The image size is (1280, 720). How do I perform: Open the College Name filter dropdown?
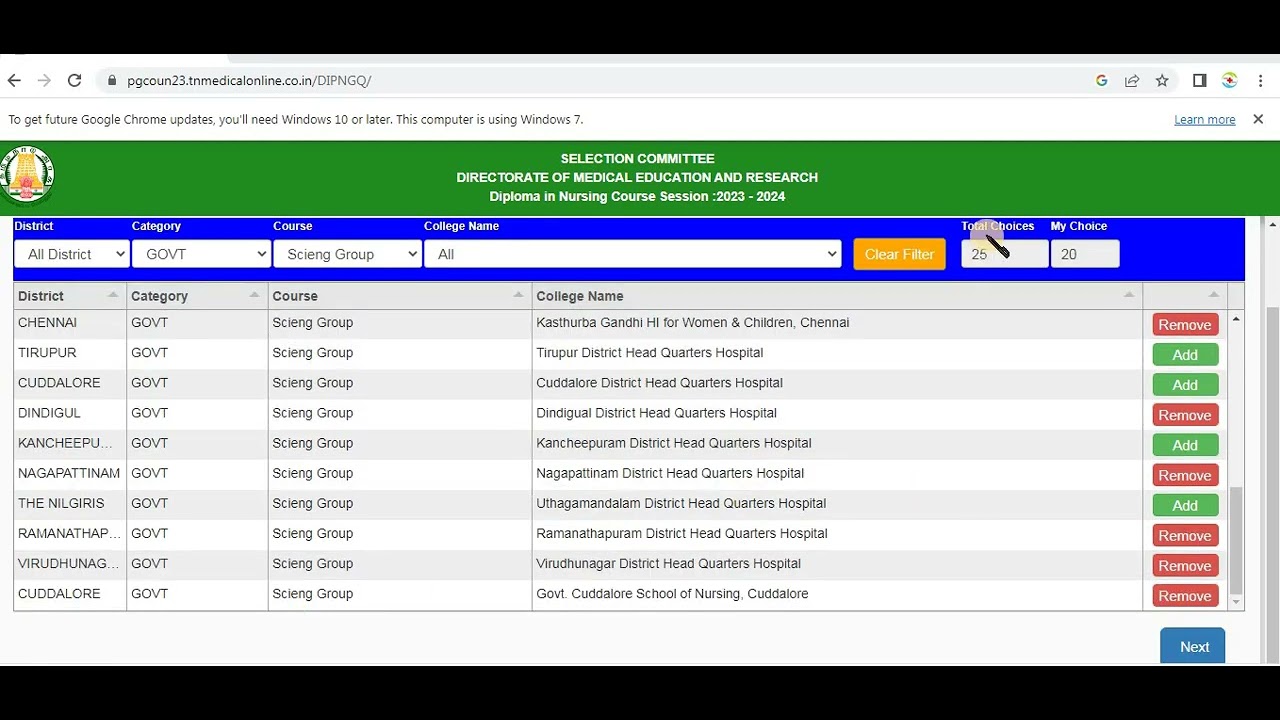632,254
